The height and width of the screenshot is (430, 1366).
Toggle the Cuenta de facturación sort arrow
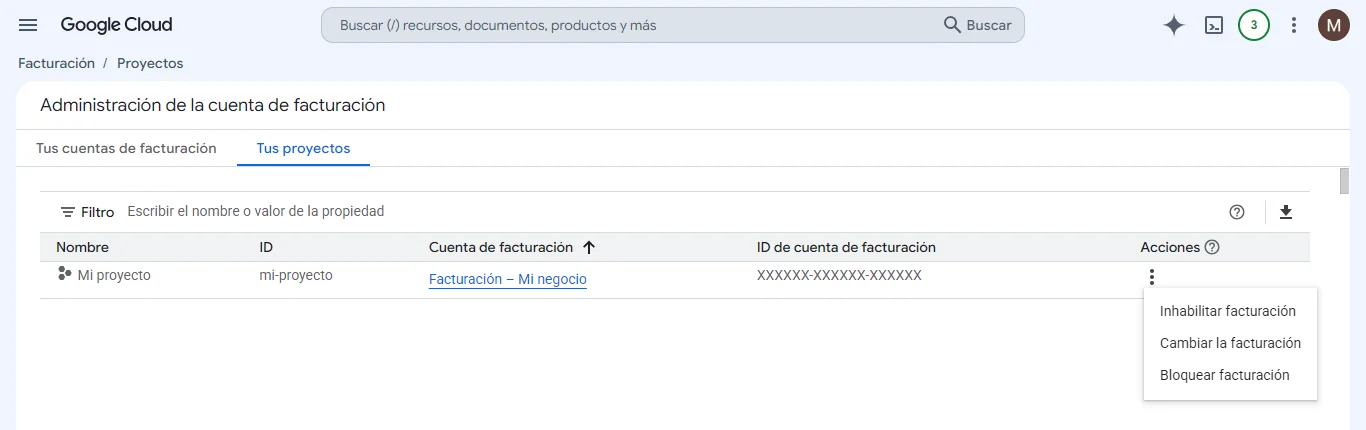point(589,247)
